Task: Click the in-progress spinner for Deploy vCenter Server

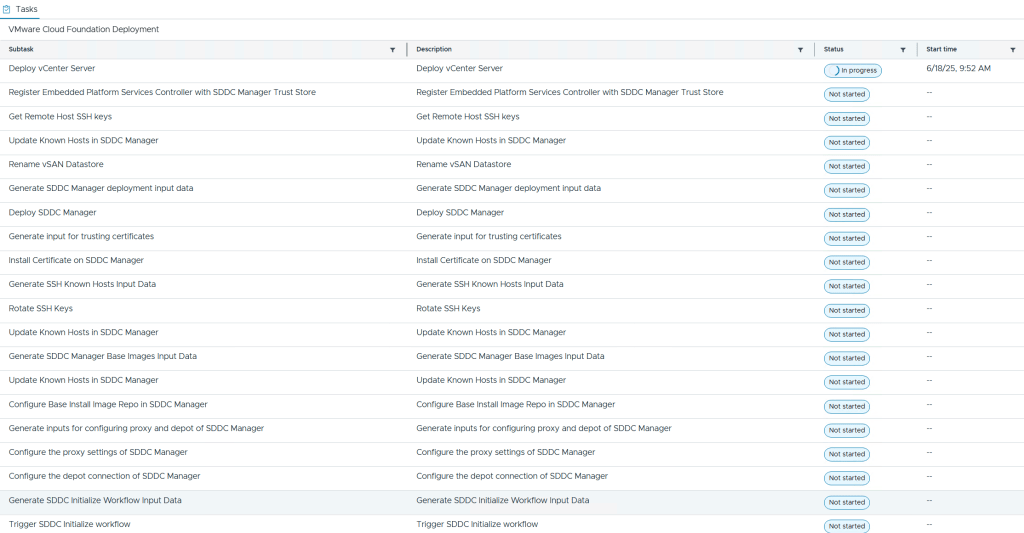Action: coord(834,71)
